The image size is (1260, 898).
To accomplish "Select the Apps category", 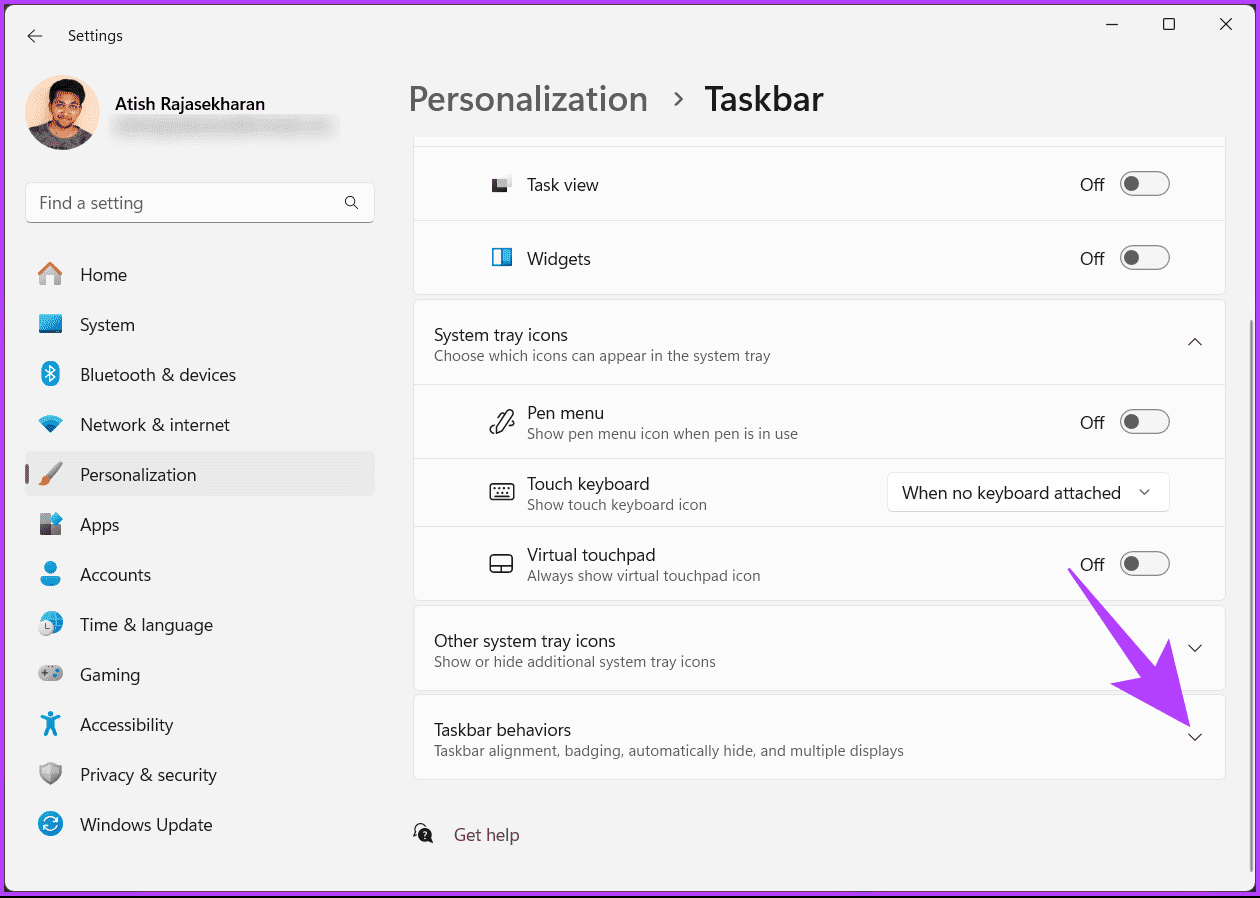I will coord(200,524).
